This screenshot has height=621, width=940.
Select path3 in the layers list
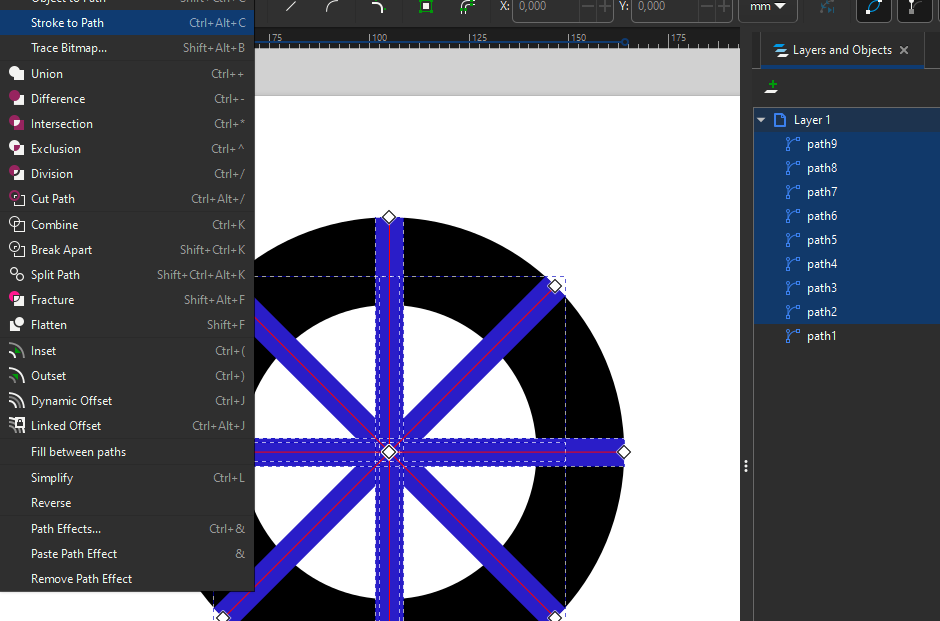[846, 288]
